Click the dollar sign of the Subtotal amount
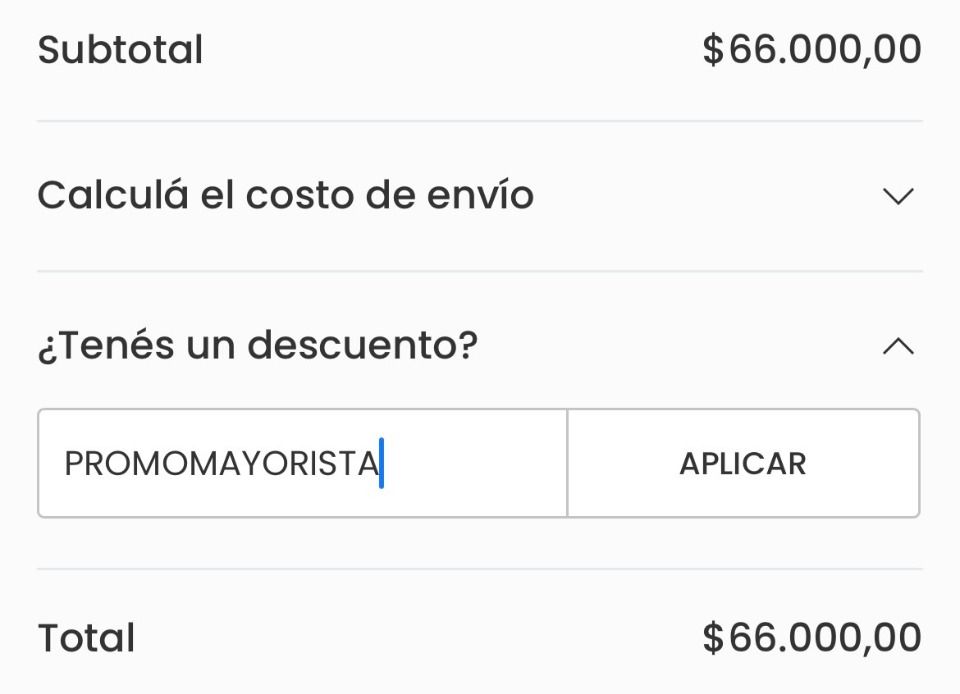Viewport: 960px width, 694px height. pos(712,50)
